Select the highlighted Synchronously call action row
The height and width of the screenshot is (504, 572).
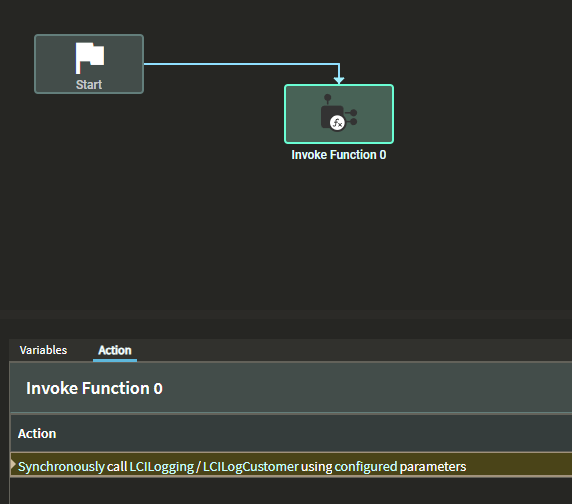(x=291, y=465)
